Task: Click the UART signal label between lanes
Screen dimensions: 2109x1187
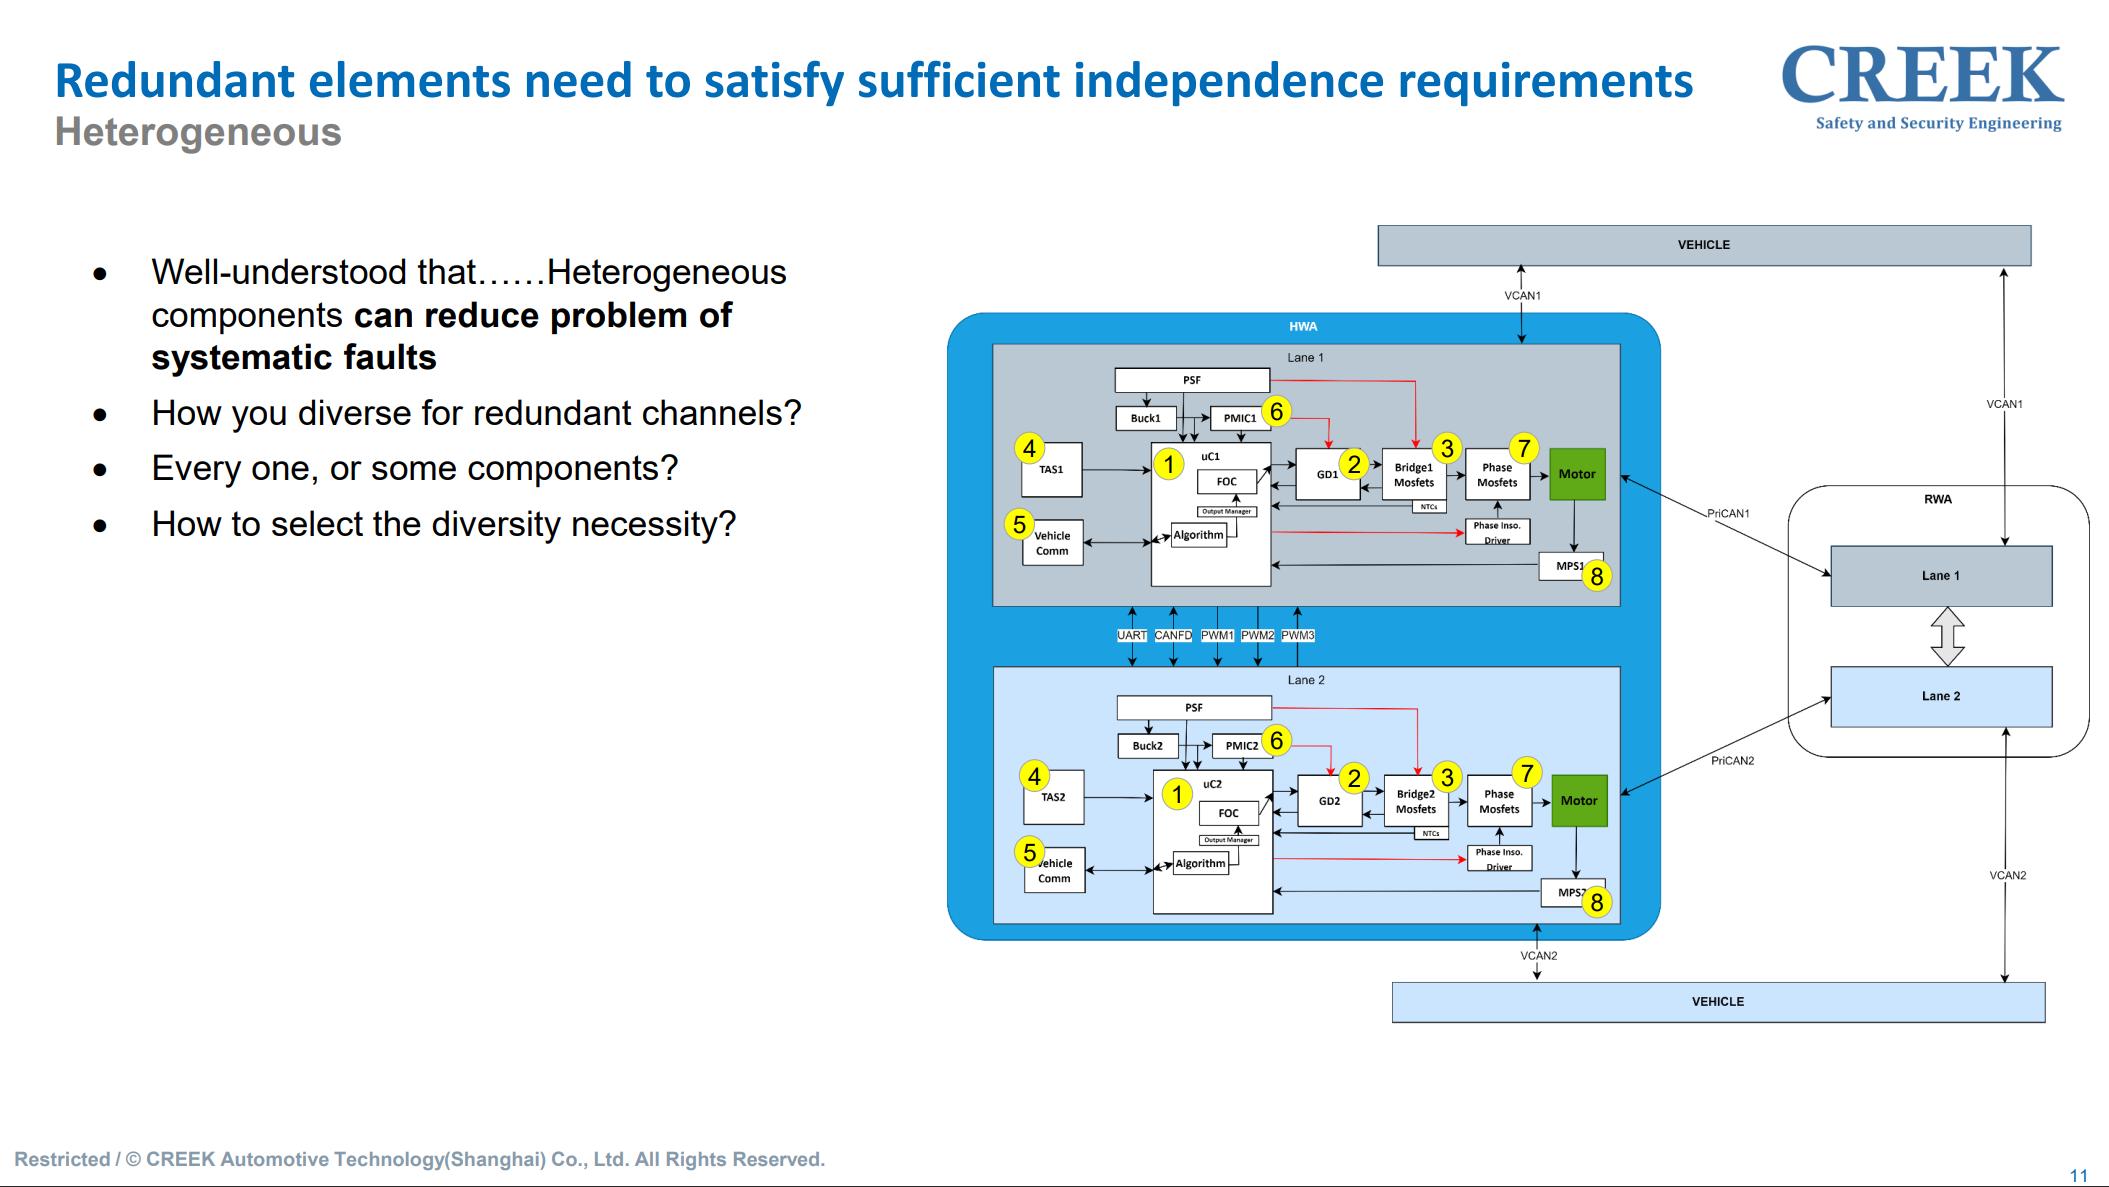Action: (x=1132, y=635)
